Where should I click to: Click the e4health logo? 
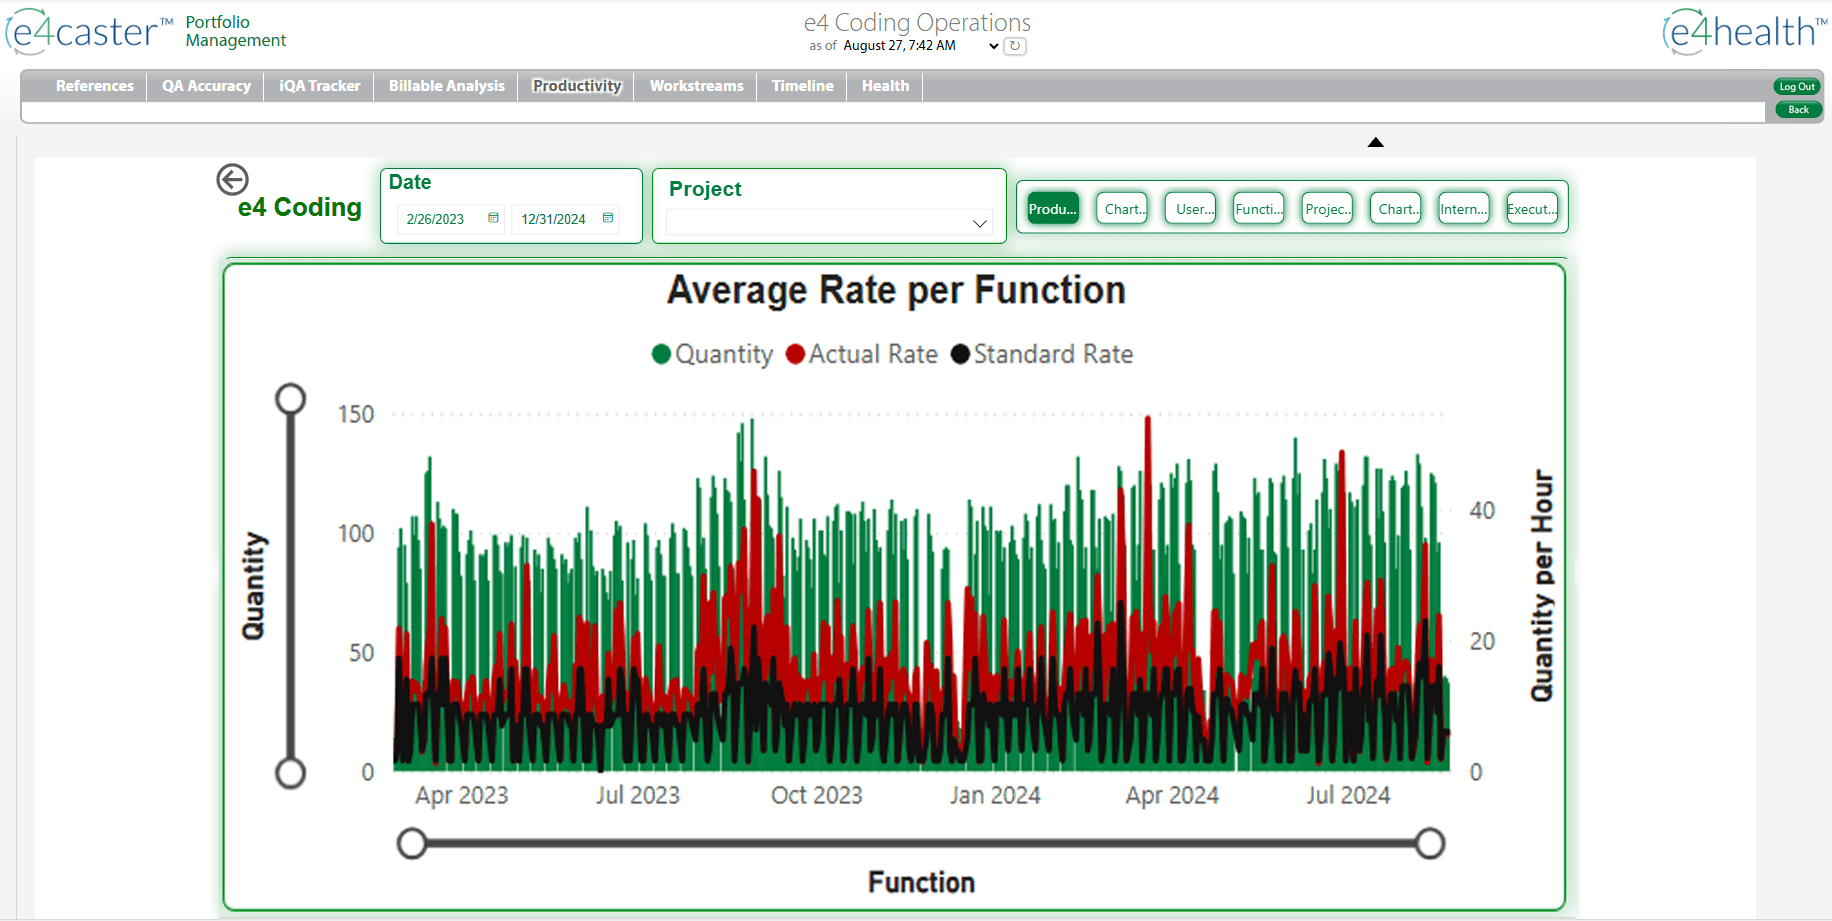[x=1744, y=31]
